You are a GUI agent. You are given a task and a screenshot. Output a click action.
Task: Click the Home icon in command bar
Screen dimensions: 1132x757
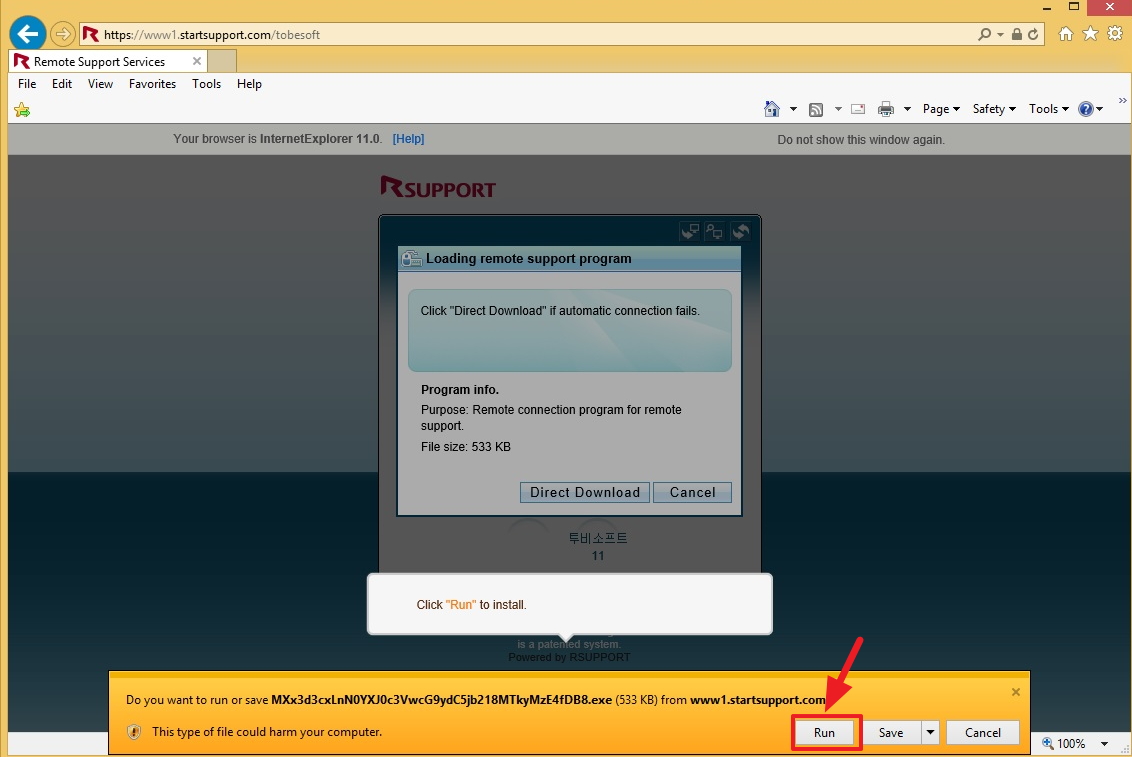tap(771, 109)
